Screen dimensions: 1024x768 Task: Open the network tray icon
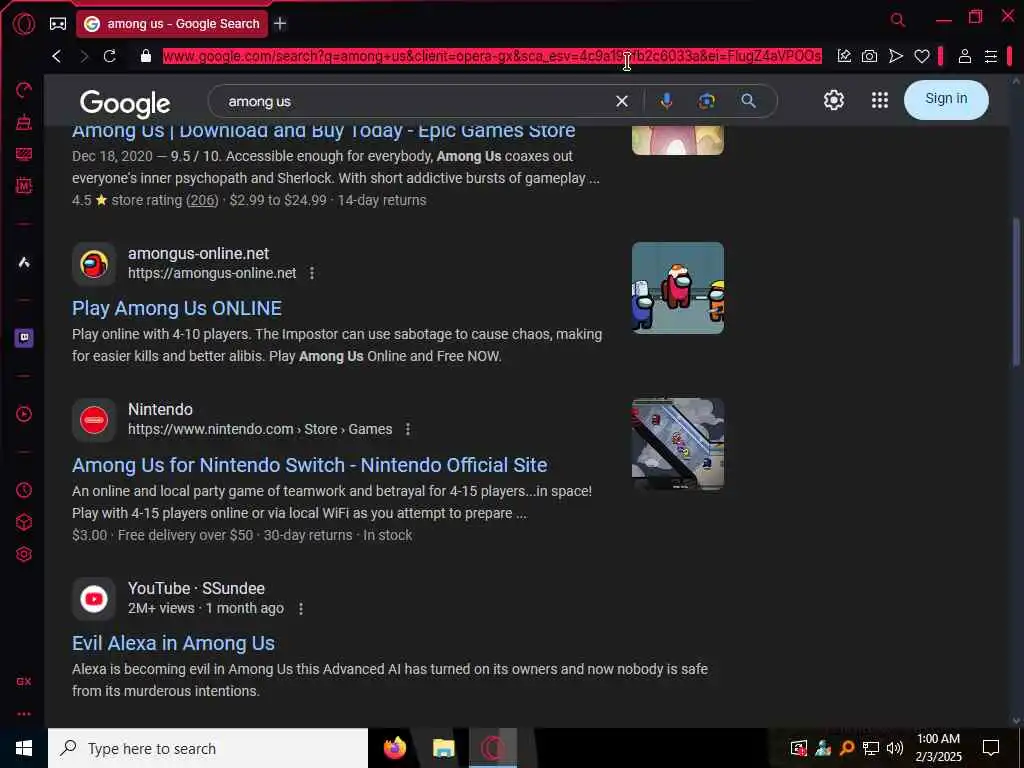point(871,748)
